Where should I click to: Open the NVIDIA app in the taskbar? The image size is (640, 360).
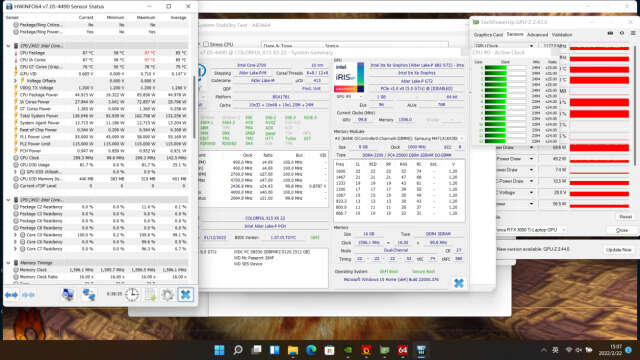tap(348, 350)
